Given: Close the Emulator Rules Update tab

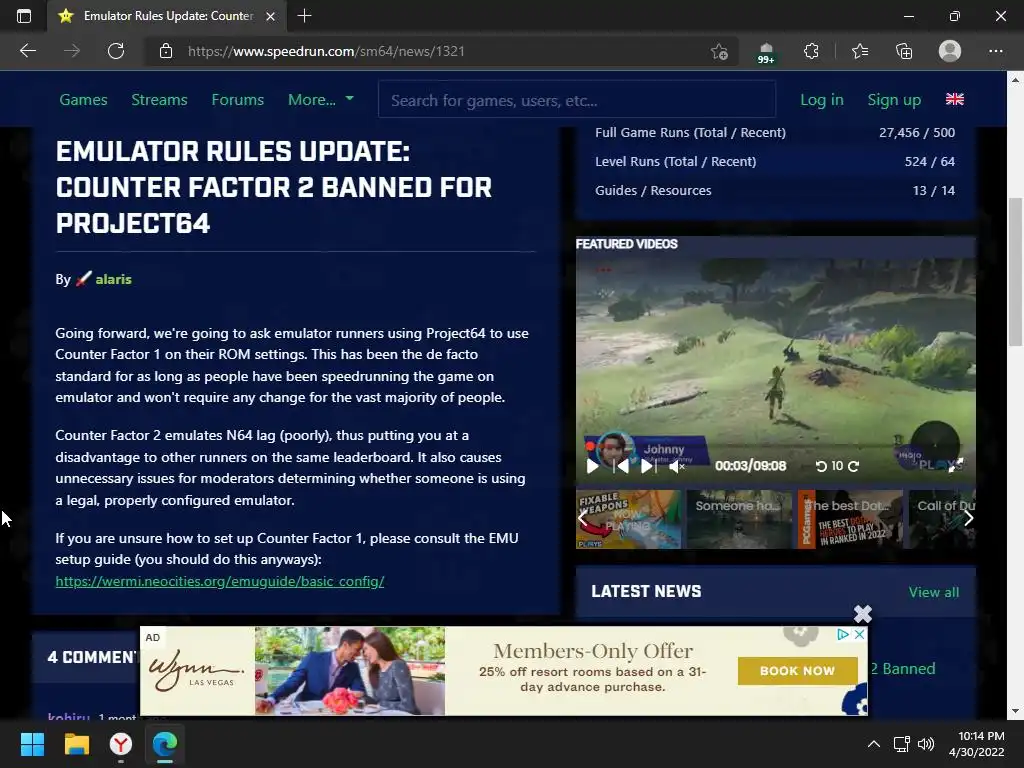Looking at the screenshot, I should [270, 16].
